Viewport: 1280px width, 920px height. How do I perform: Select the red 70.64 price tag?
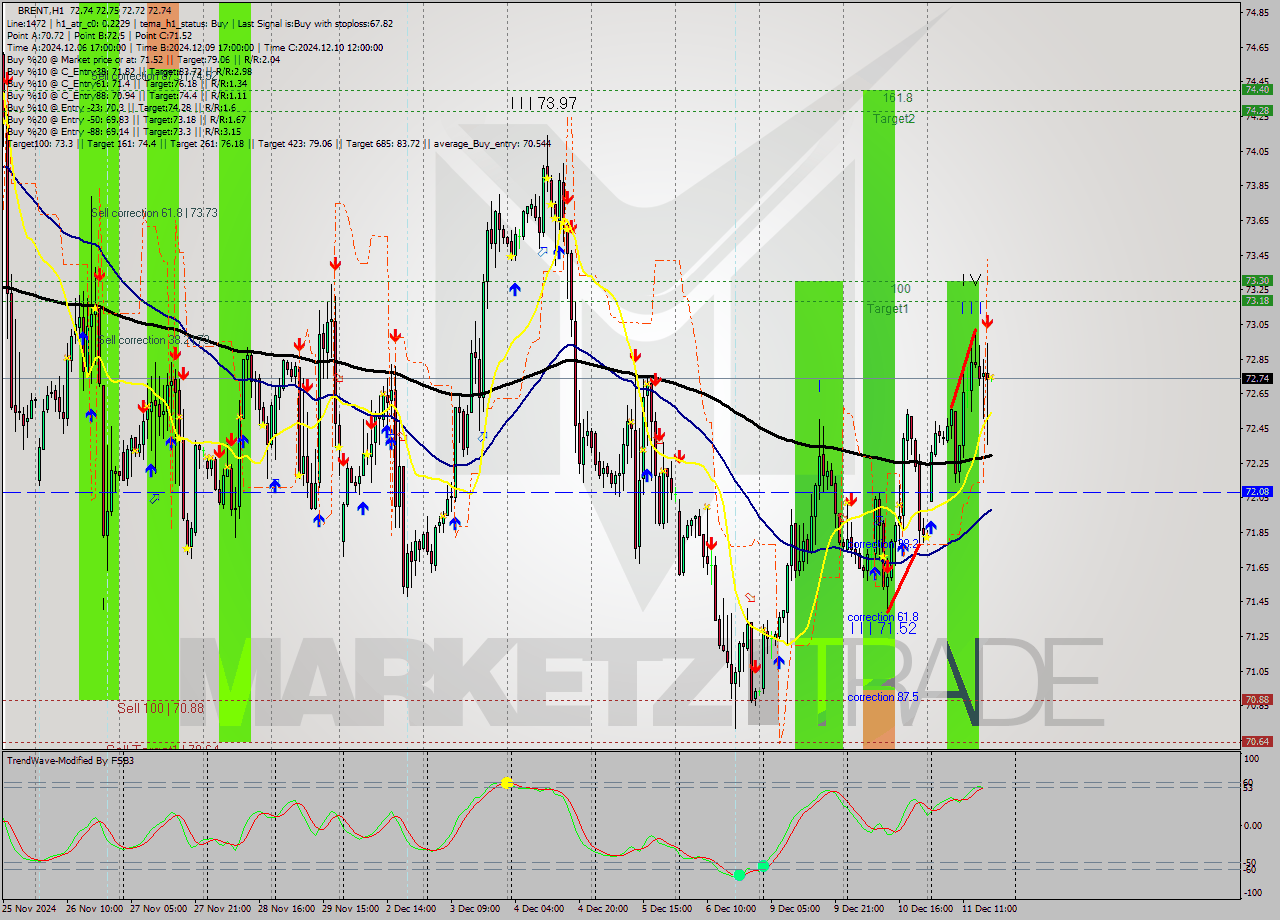1256,741
